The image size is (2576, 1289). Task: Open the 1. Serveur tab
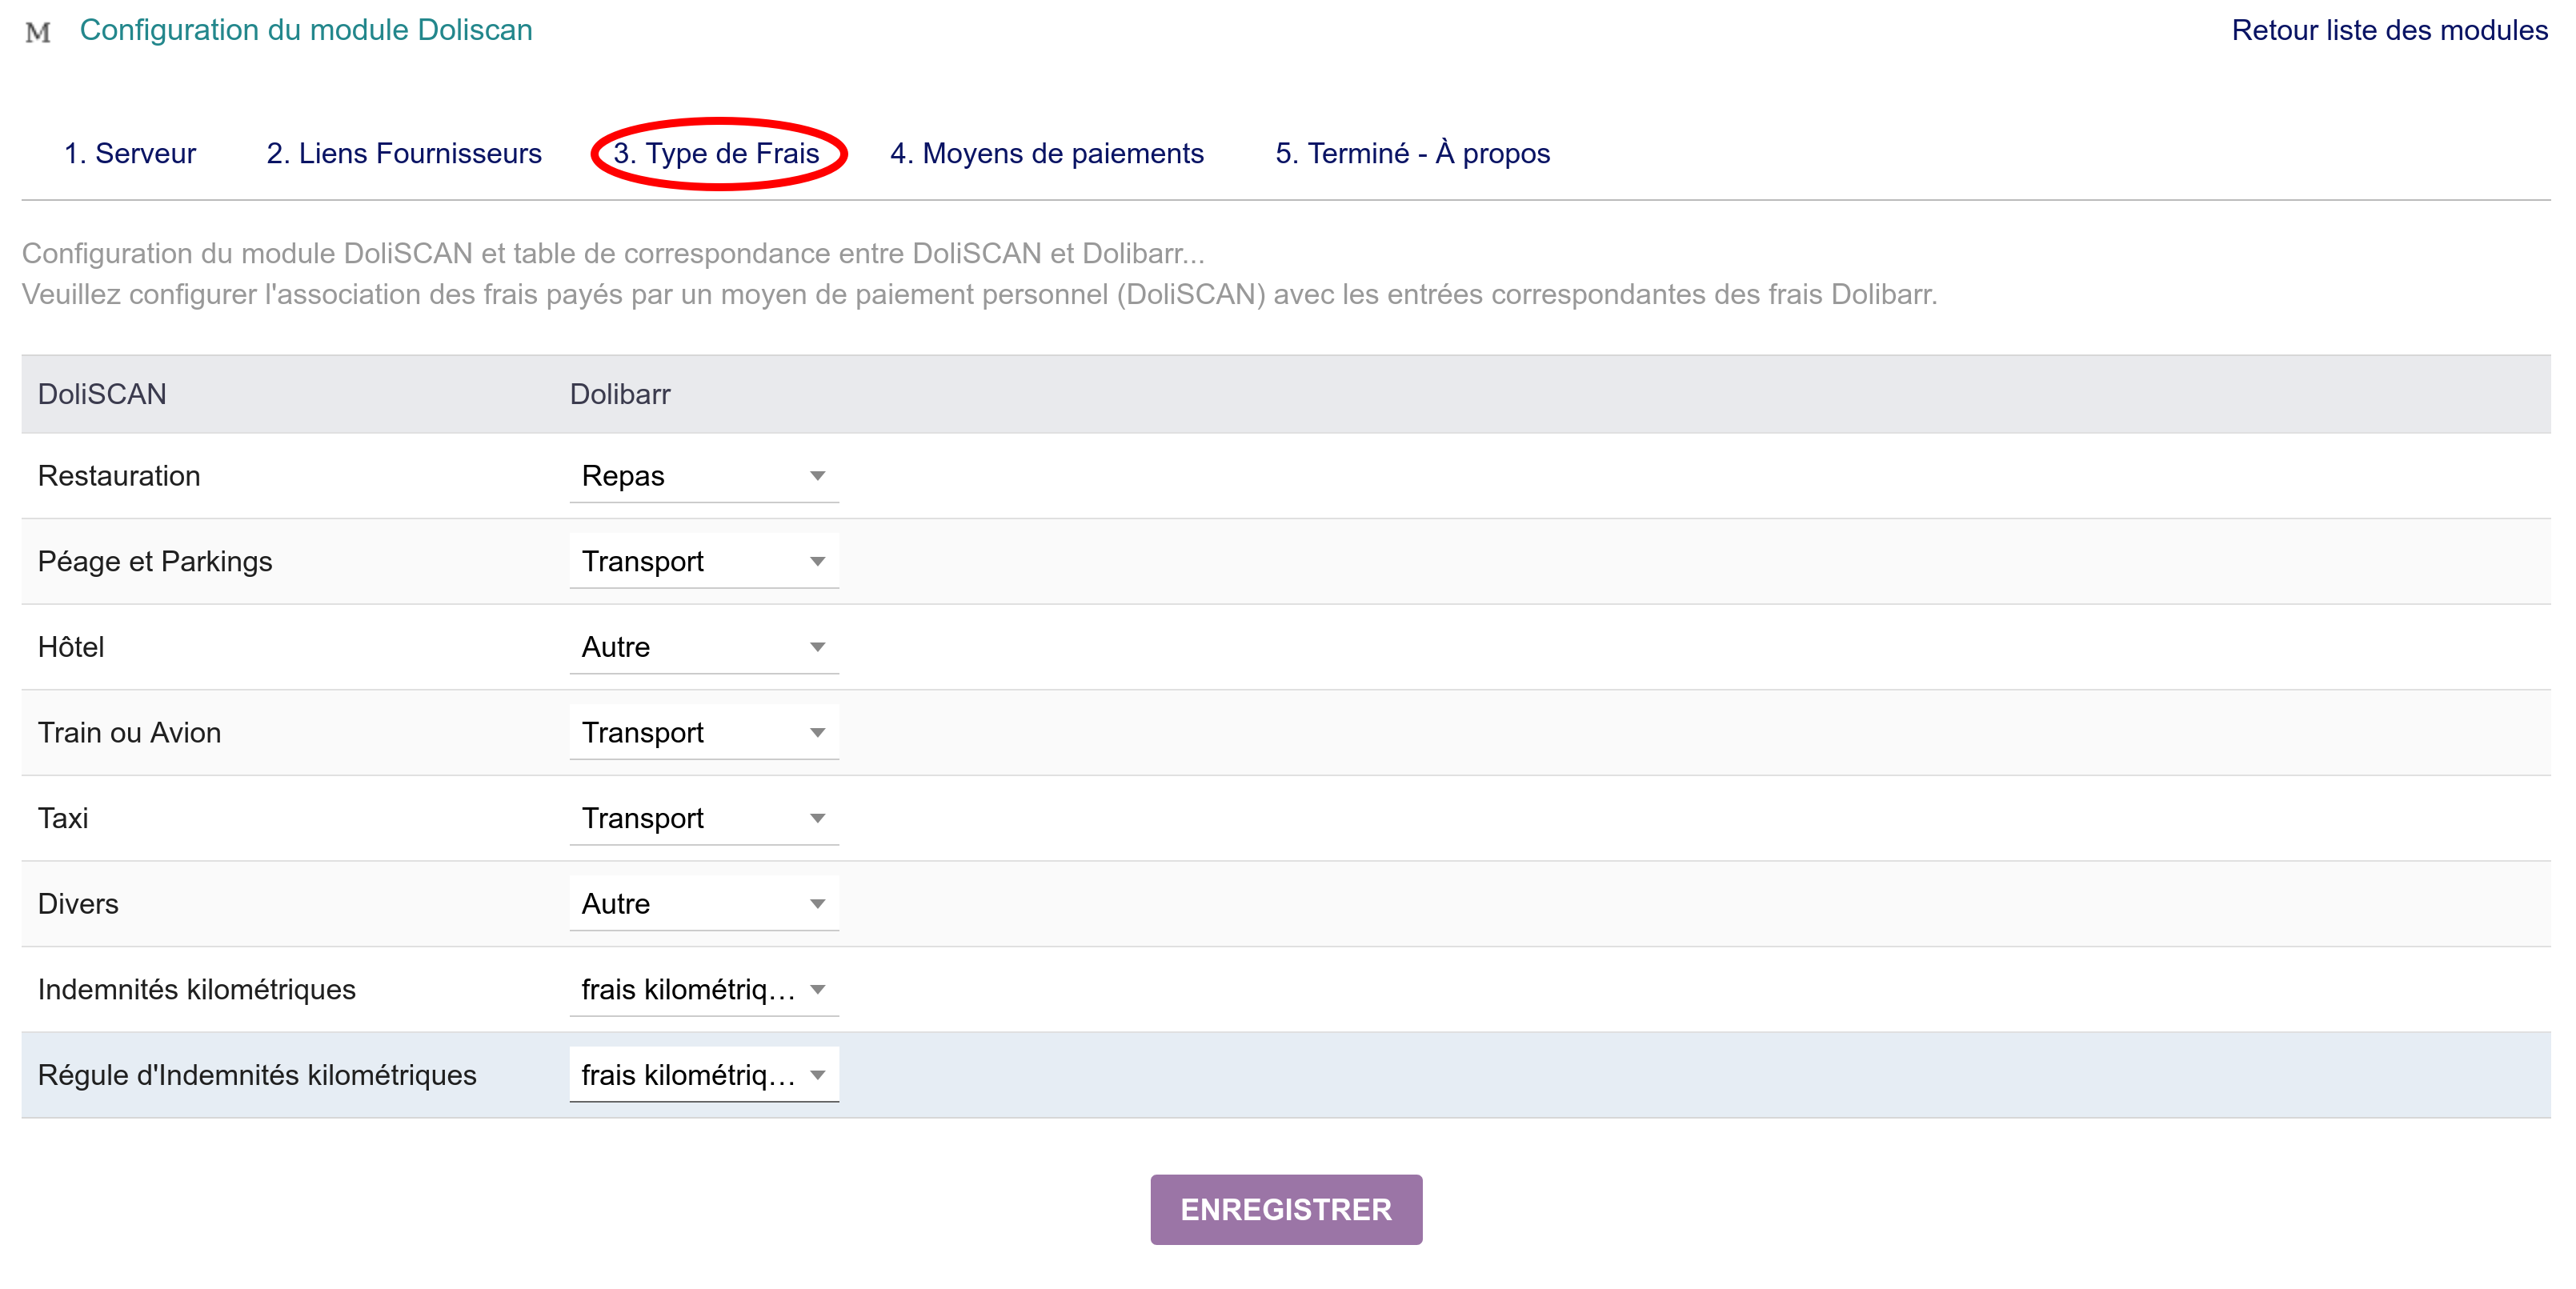(130, 153)
